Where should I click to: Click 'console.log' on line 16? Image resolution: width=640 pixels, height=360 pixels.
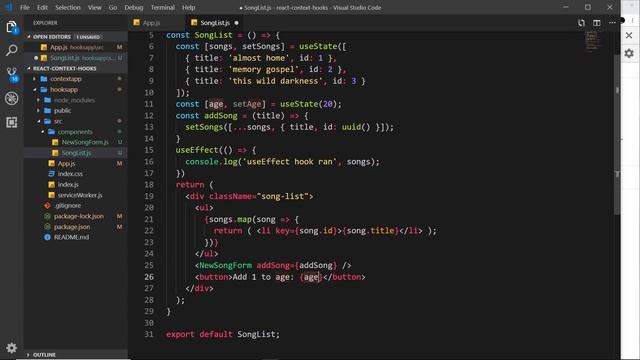click(x=211, y=162)
